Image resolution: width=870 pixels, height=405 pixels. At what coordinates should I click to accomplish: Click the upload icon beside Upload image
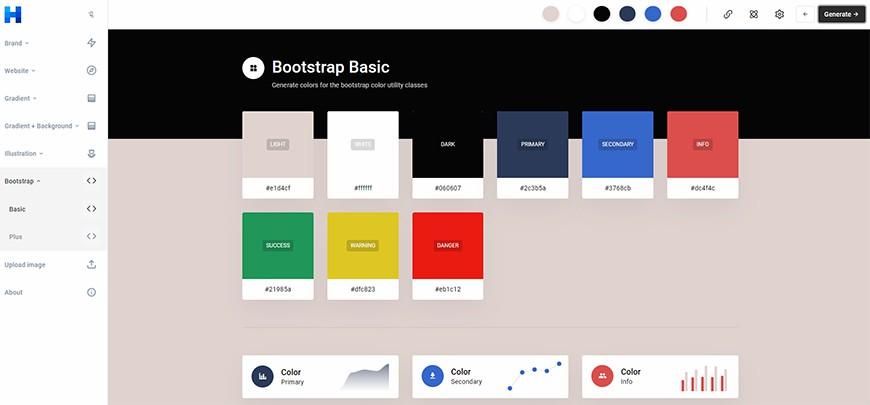click(92, 265)
